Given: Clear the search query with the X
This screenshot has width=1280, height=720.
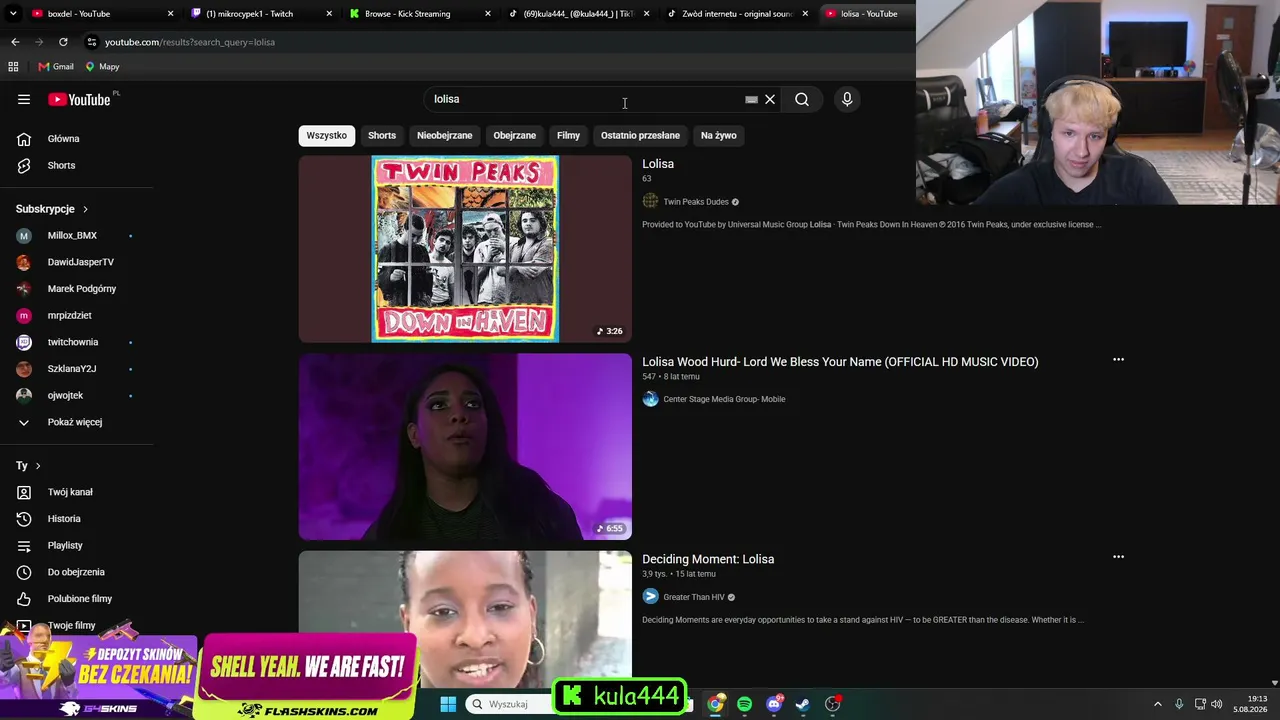Looking at the screenshot, I should (770, 99).
